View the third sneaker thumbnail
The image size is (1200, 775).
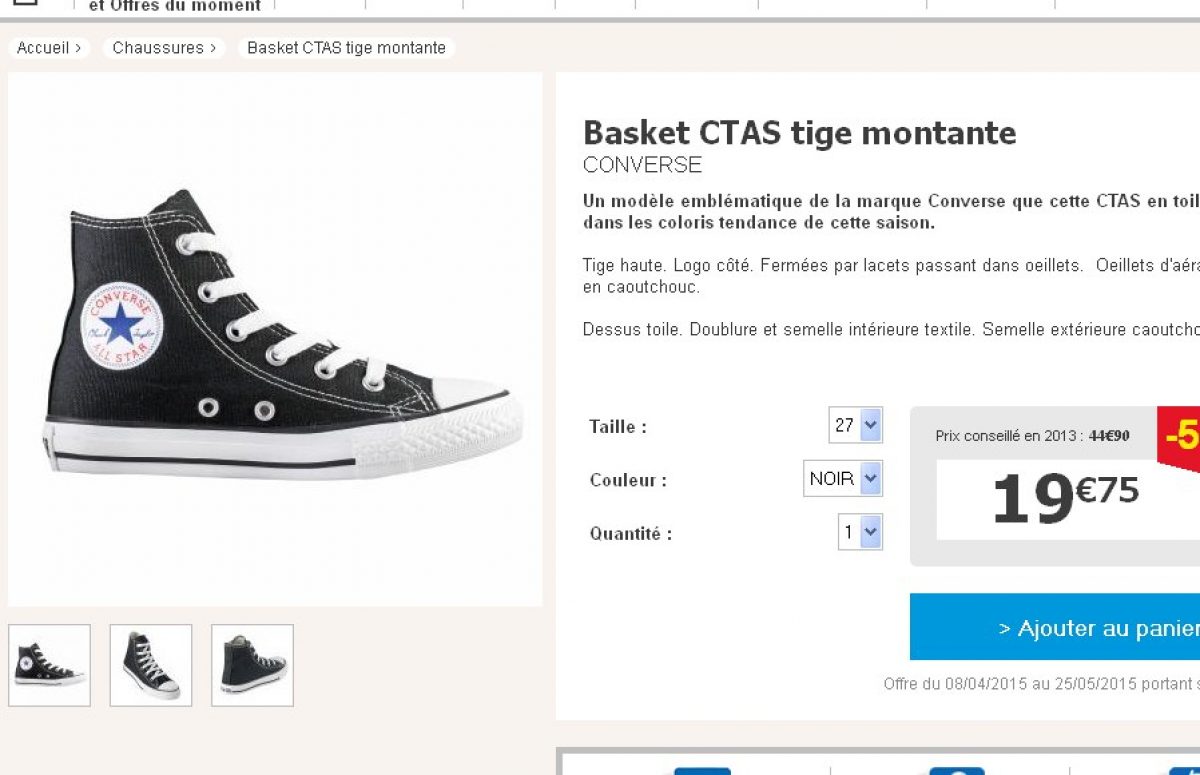tap(252, 665)
